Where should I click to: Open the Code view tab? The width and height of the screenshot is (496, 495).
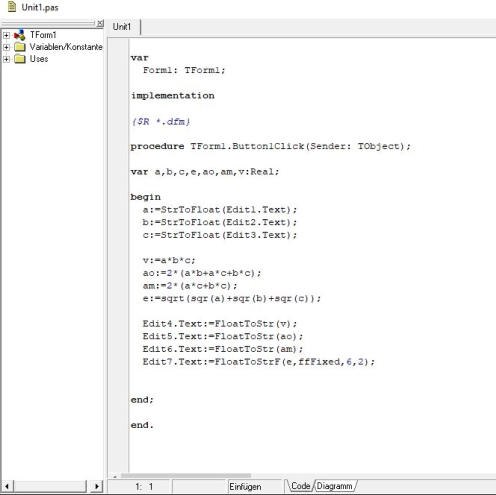tap(300, 486)
